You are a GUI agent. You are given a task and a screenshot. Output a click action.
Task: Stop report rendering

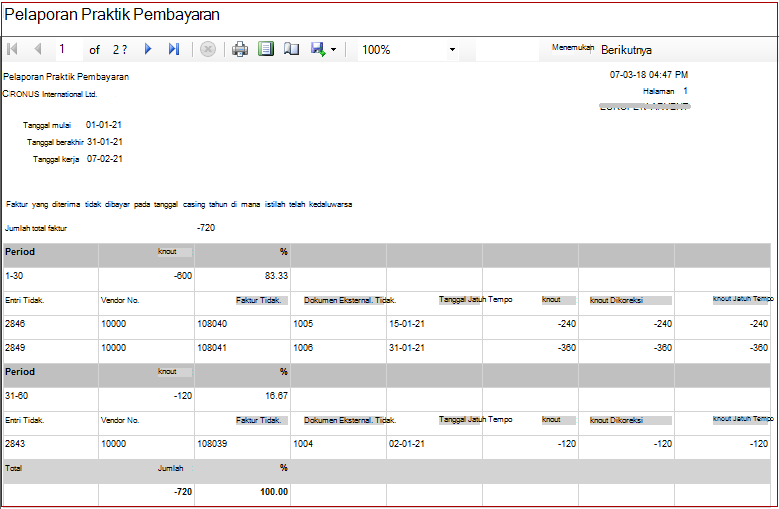[x=208, y=49]
